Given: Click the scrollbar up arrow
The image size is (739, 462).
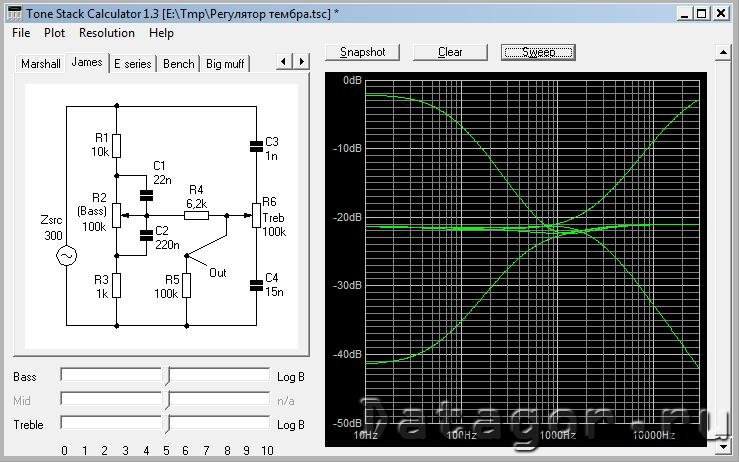Looking at the screenshot, I should pyautogui.click(x=723, y=52).
